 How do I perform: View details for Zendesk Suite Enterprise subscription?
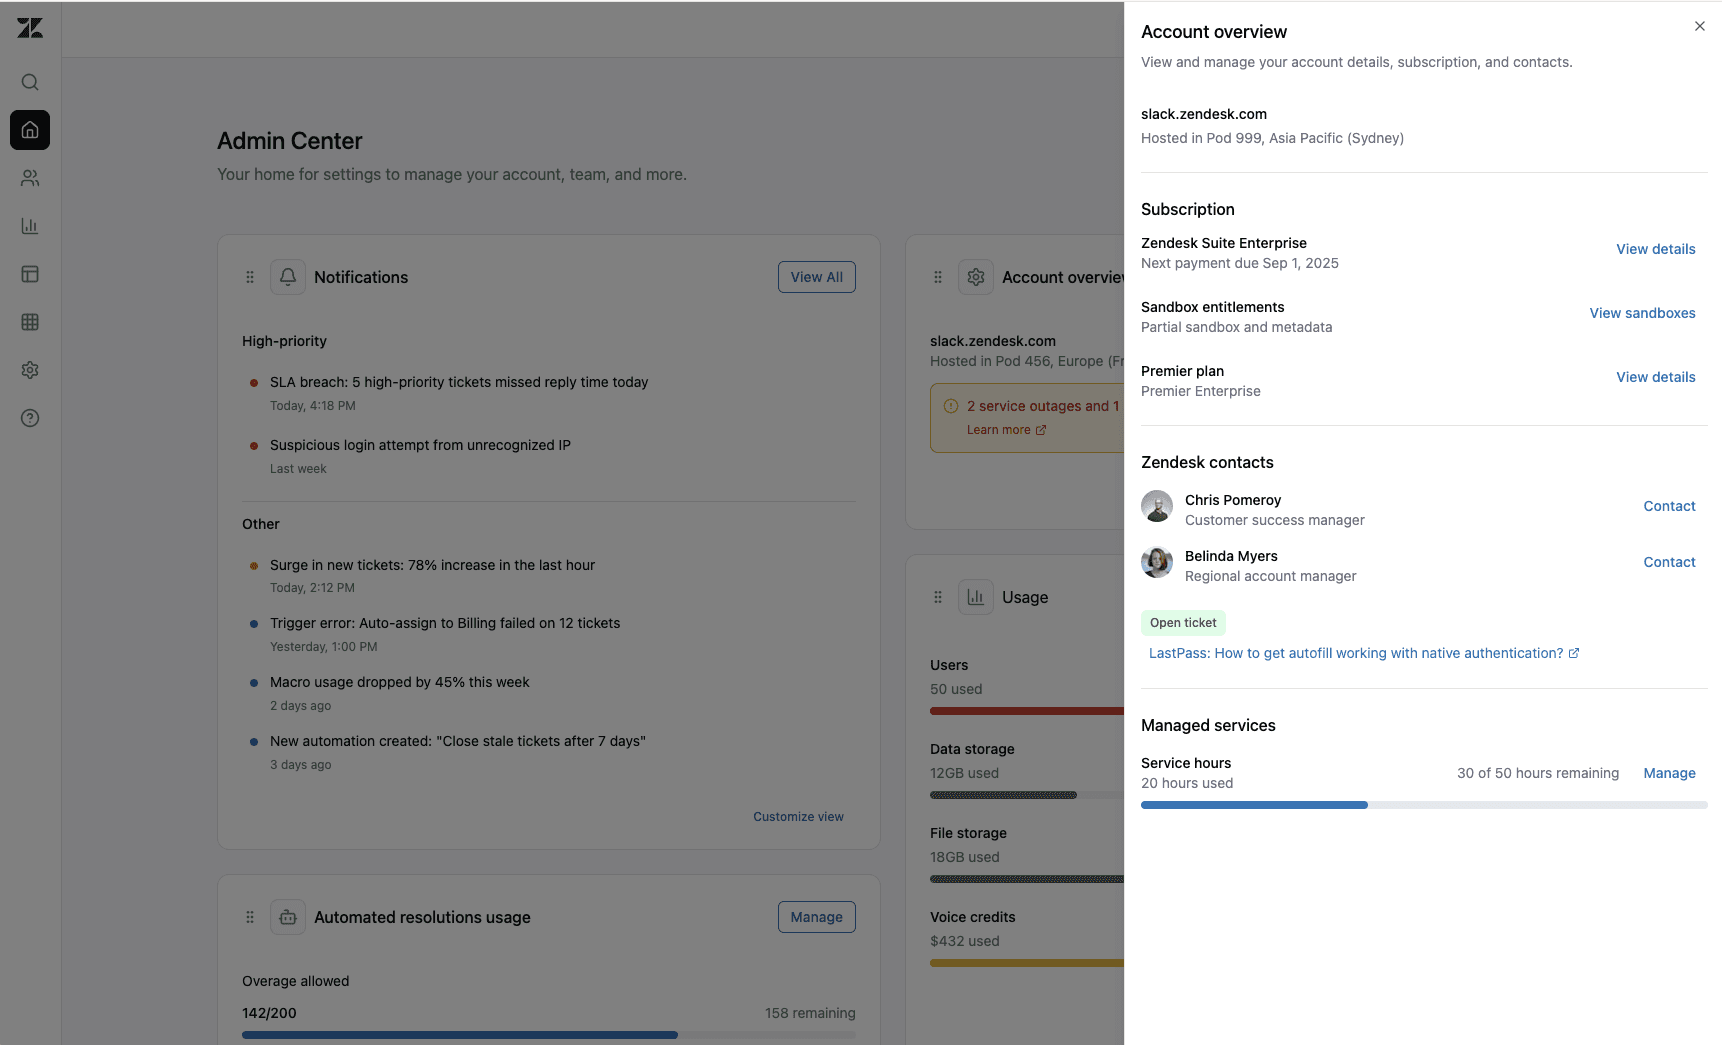point(1656,249)
